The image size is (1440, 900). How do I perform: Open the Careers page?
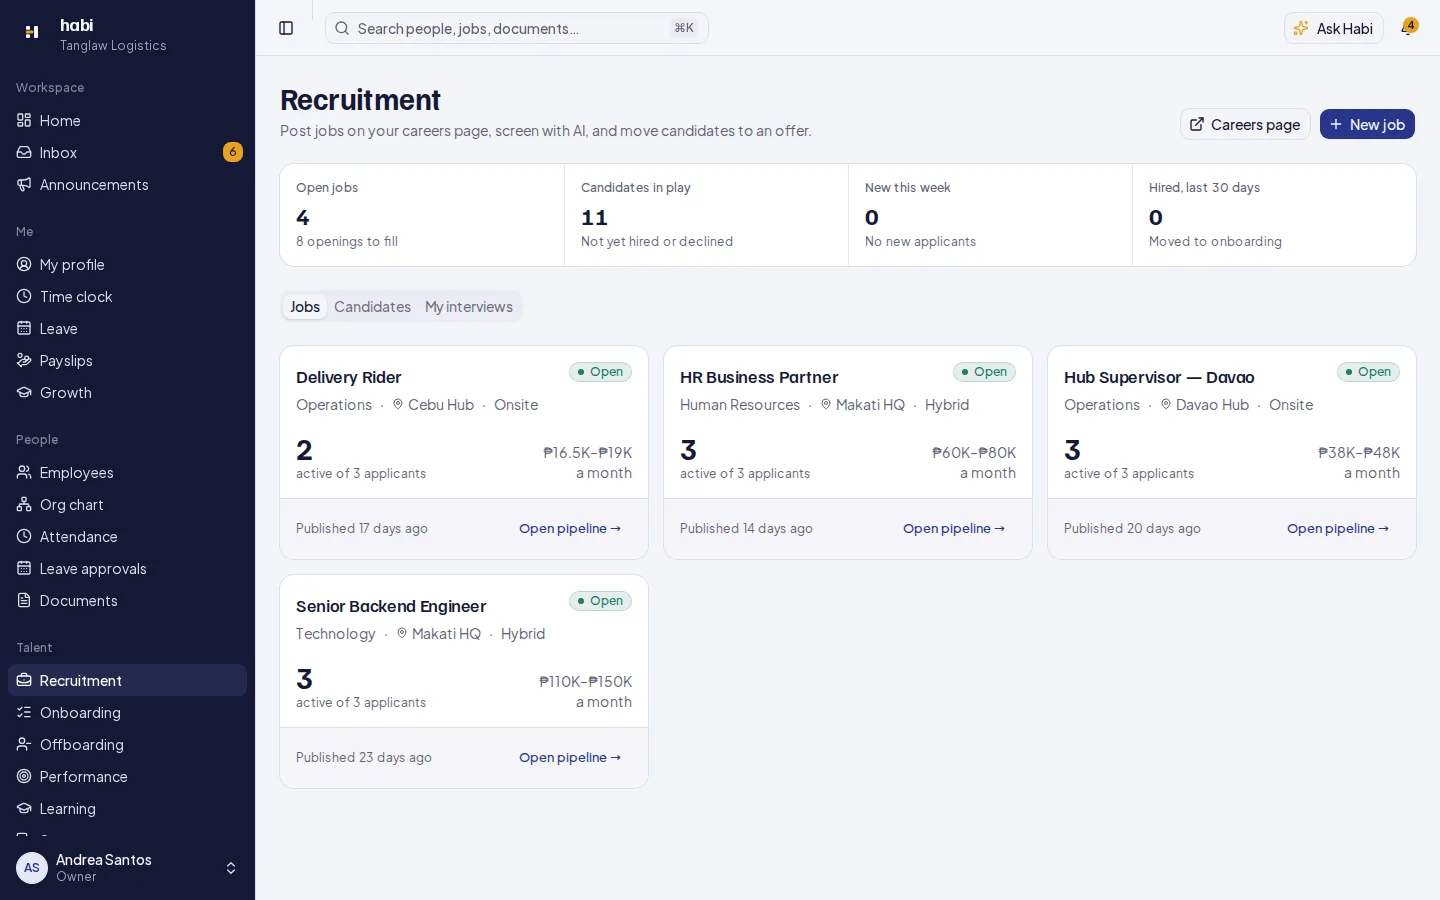point(1245,124)
